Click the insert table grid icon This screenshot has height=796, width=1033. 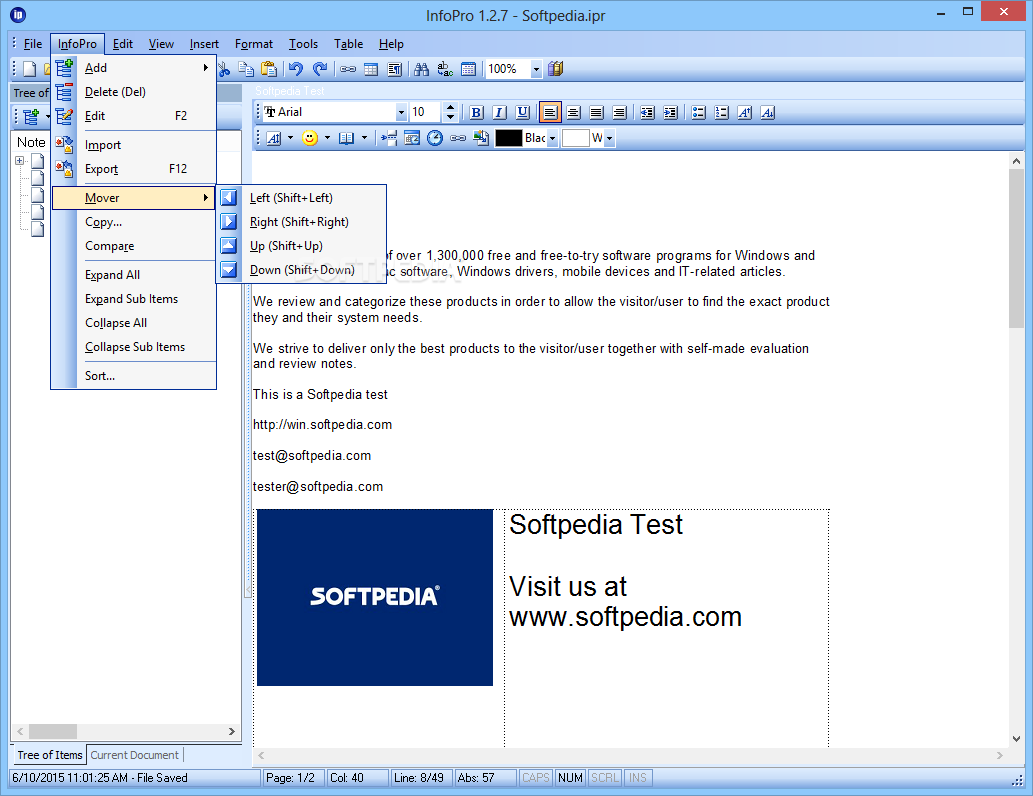(x=371, y=69)
